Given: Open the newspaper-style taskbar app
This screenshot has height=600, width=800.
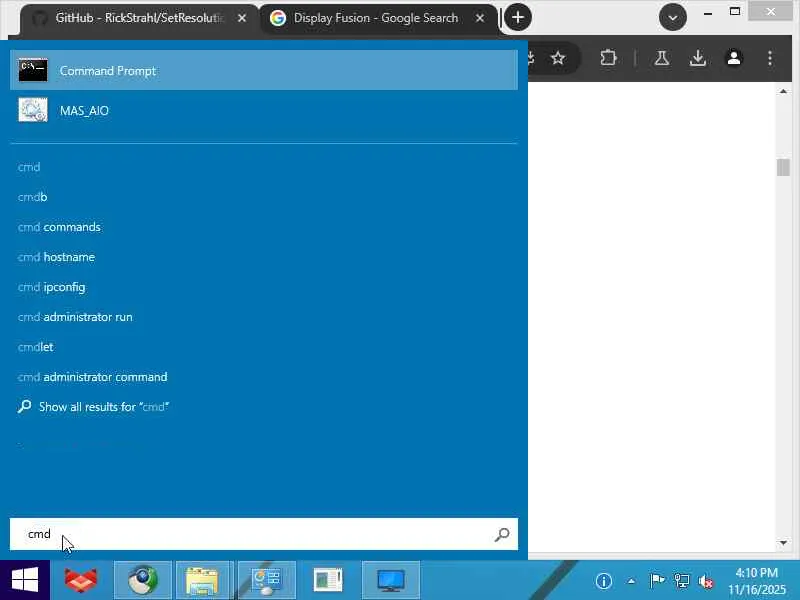Looking at the screenshot, I should click(327, 580).
